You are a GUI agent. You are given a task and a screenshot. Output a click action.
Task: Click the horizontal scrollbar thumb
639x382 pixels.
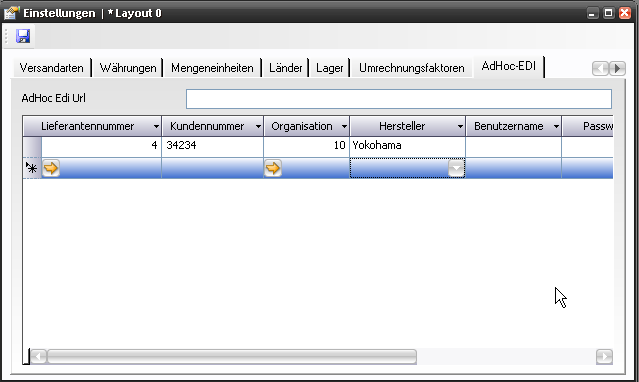click(231, 357)
